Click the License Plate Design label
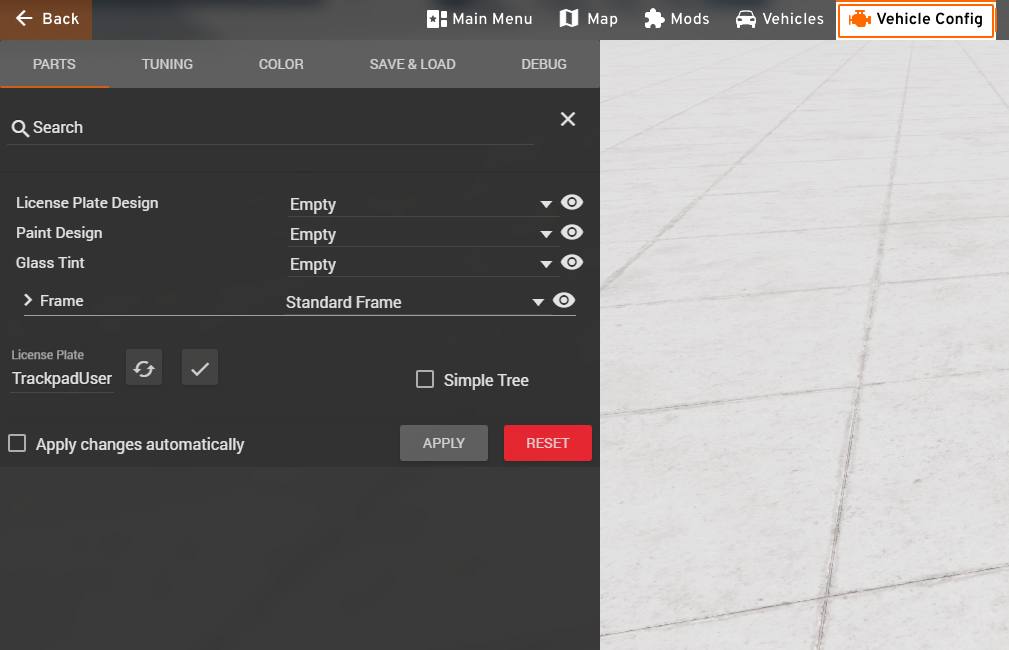Screen dimensions: 1009x650 88,203
